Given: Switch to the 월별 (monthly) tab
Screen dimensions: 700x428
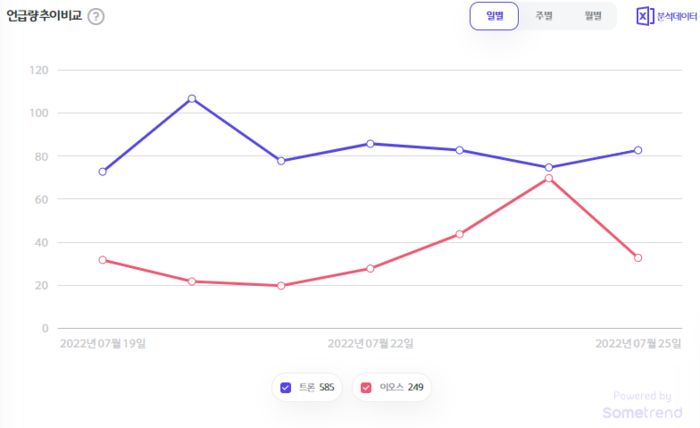Looking at the screenshot, I should click(593, 16).
